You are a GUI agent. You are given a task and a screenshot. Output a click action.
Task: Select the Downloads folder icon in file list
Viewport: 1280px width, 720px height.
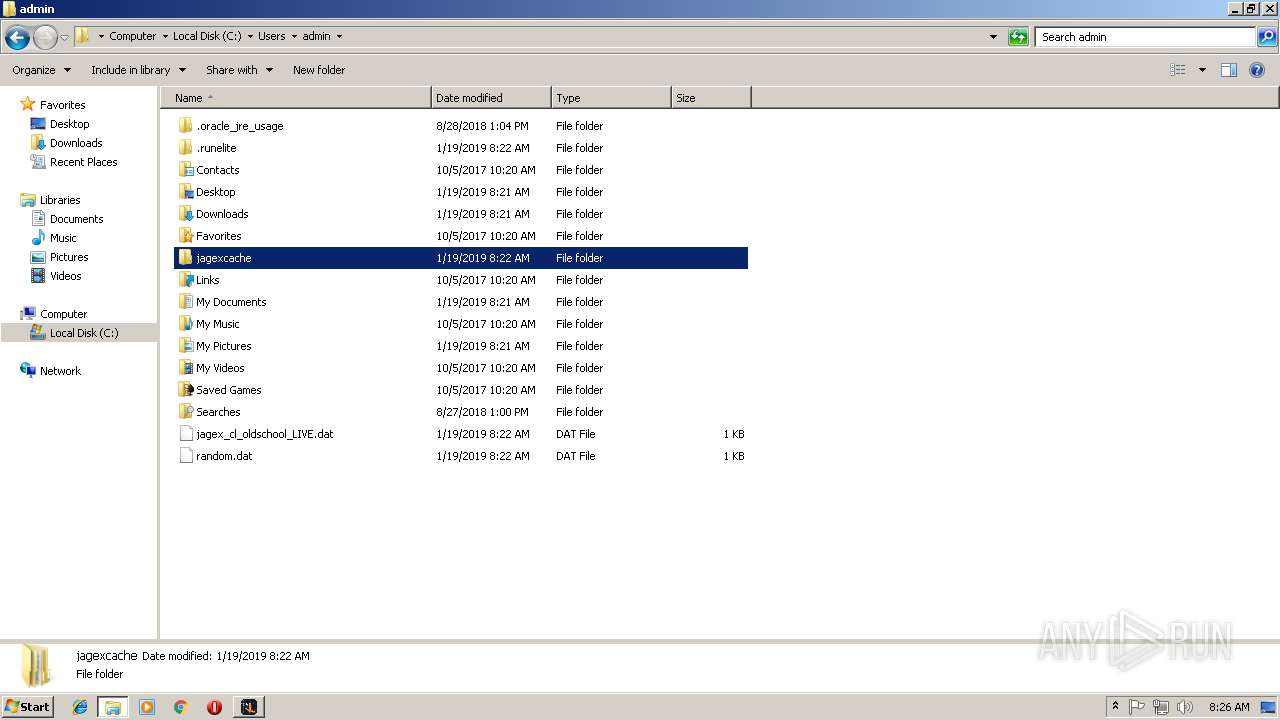pos(185,214)
